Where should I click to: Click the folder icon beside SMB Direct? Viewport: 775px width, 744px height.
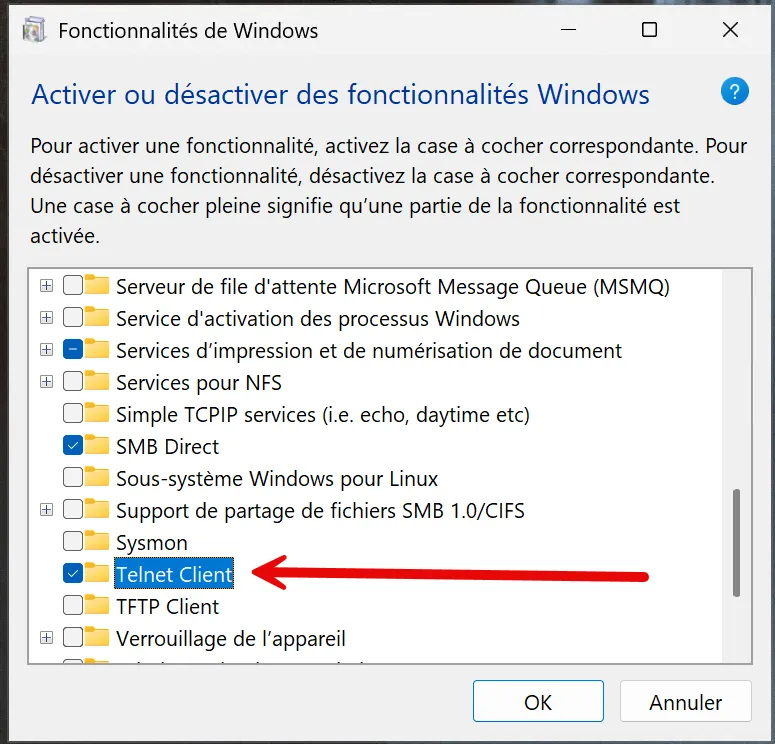click(x=96, y=445)
